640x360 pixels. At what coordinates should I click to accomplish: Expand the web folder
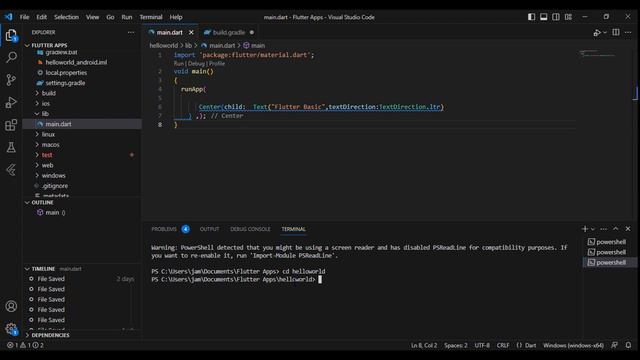click(x=47, y=165)
